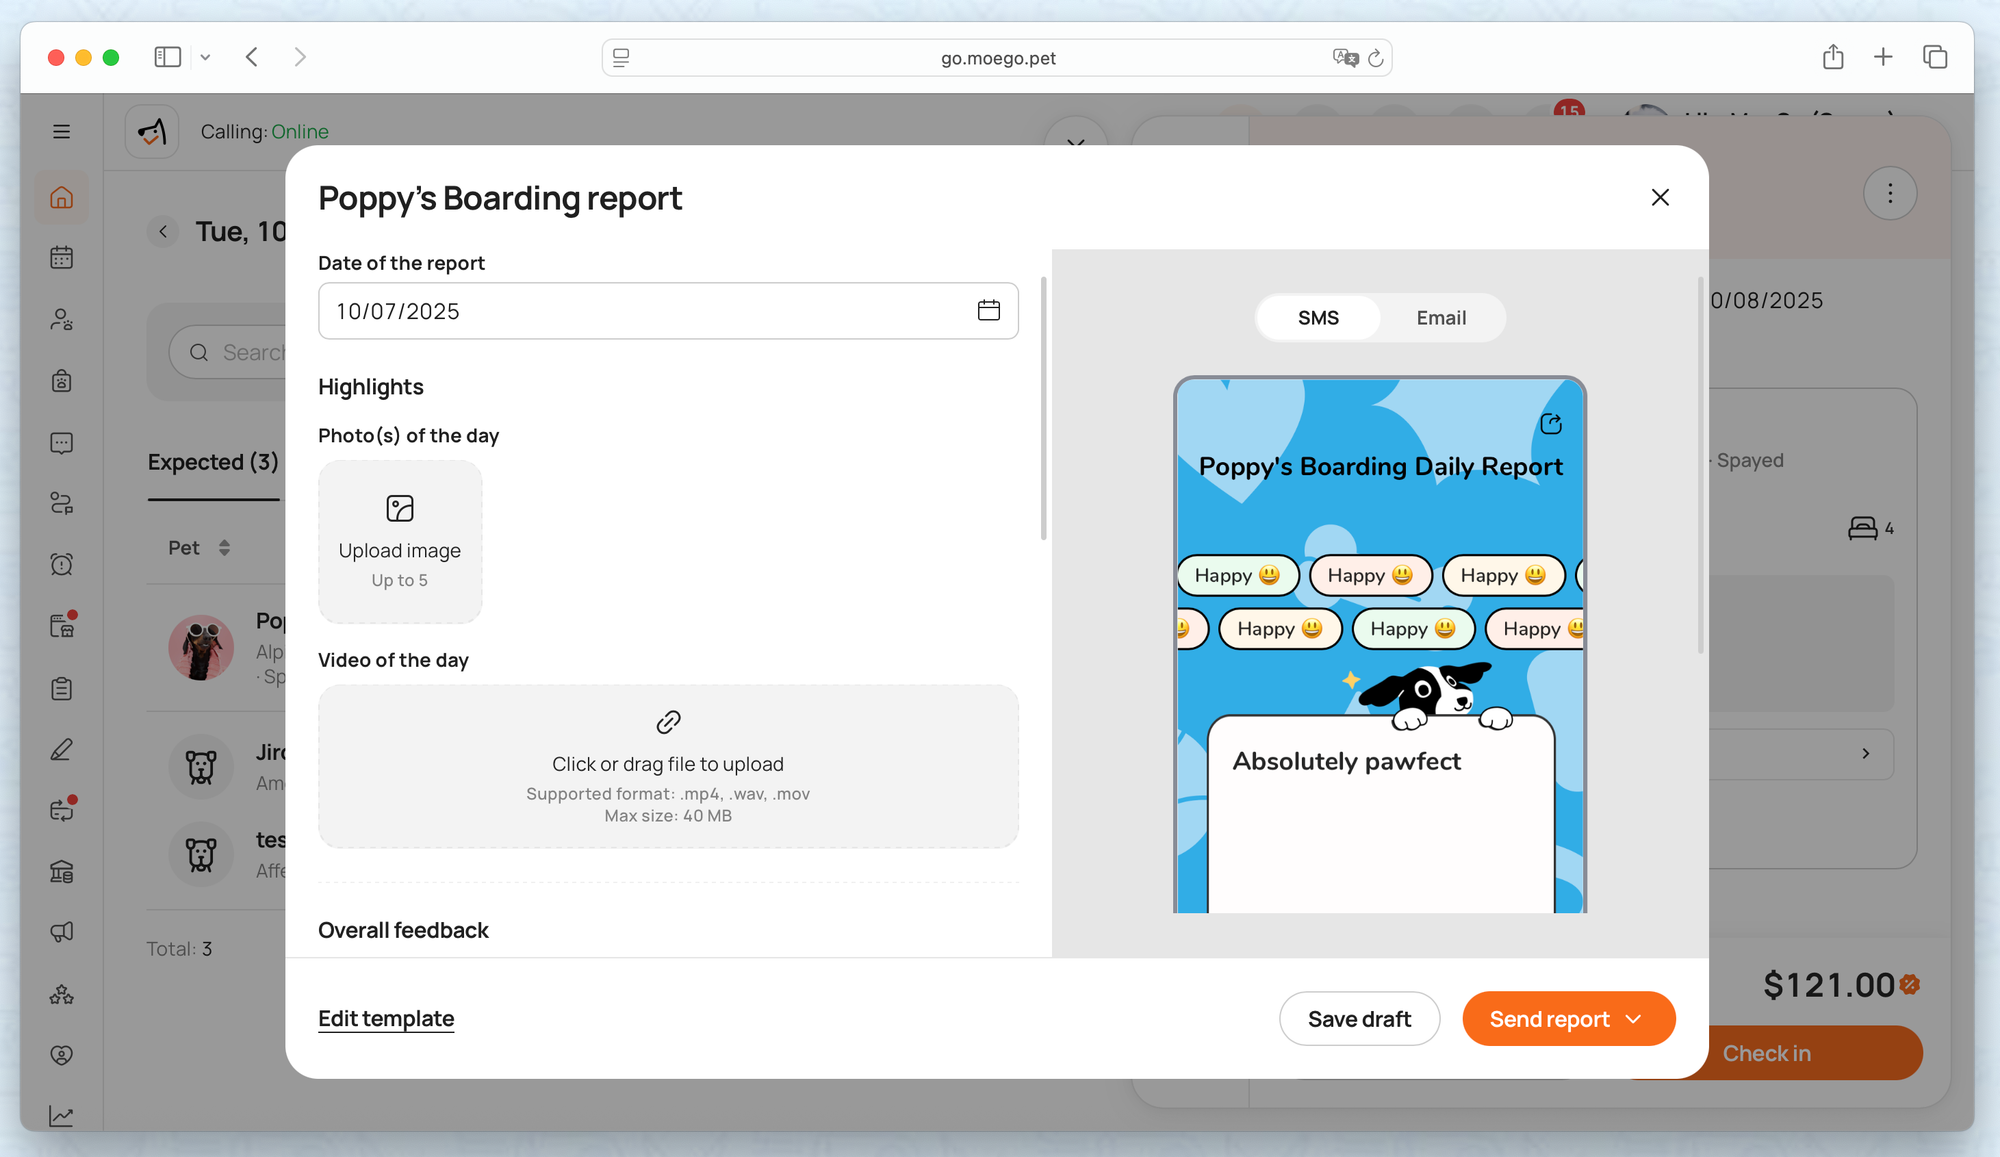Click the three-dot more options button

(x=1889, y=193)
